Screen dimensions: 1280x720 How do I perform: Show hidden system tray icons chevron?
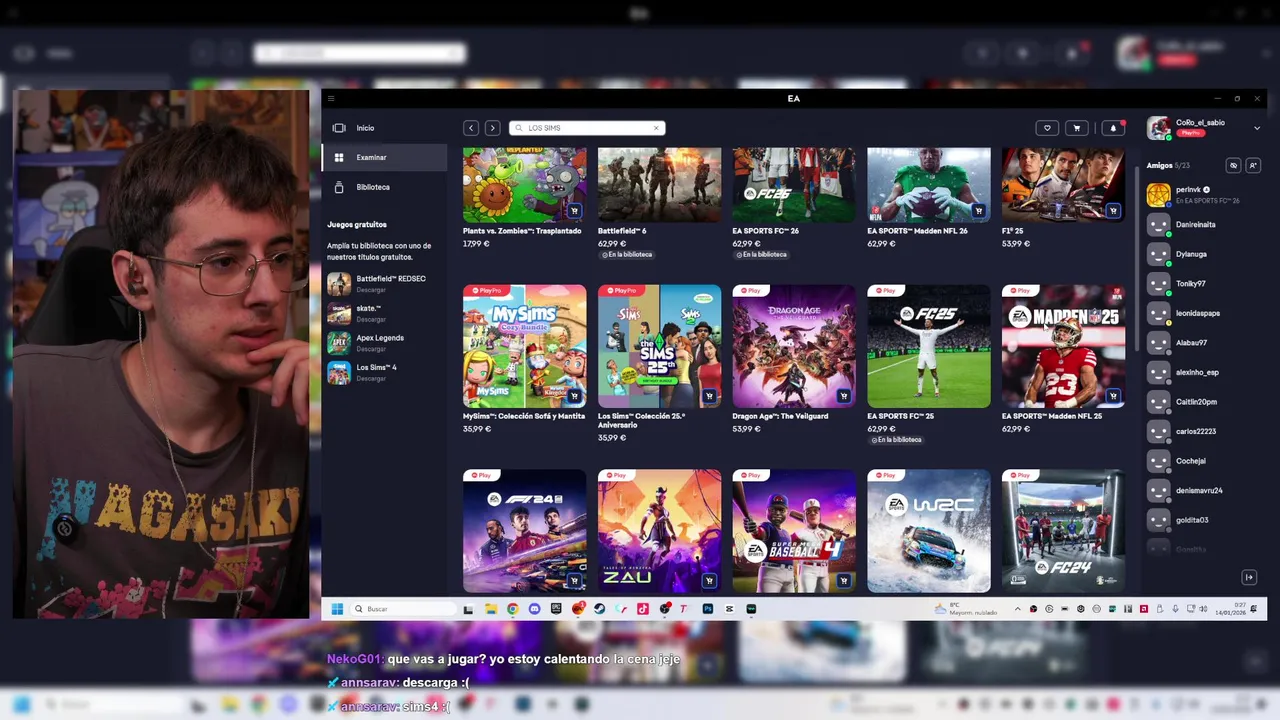(x=1018, y=609)
